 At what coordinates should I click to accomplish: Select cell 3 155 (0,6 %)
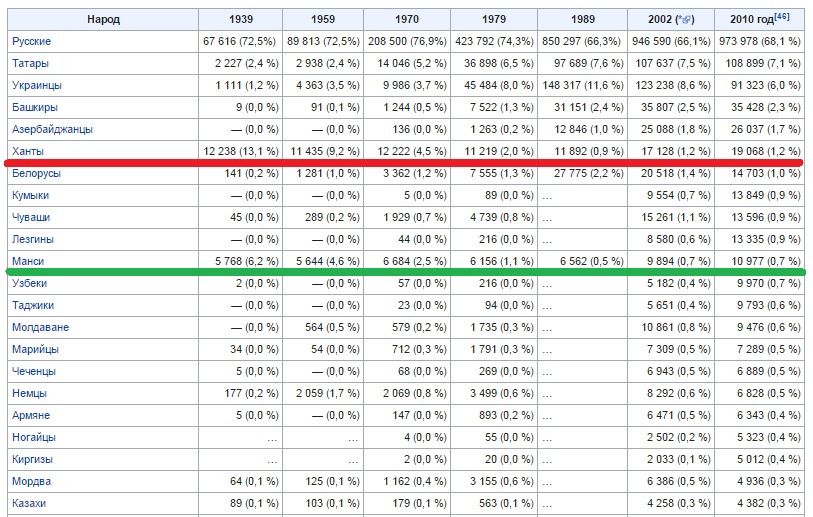[x=494, y=481]
